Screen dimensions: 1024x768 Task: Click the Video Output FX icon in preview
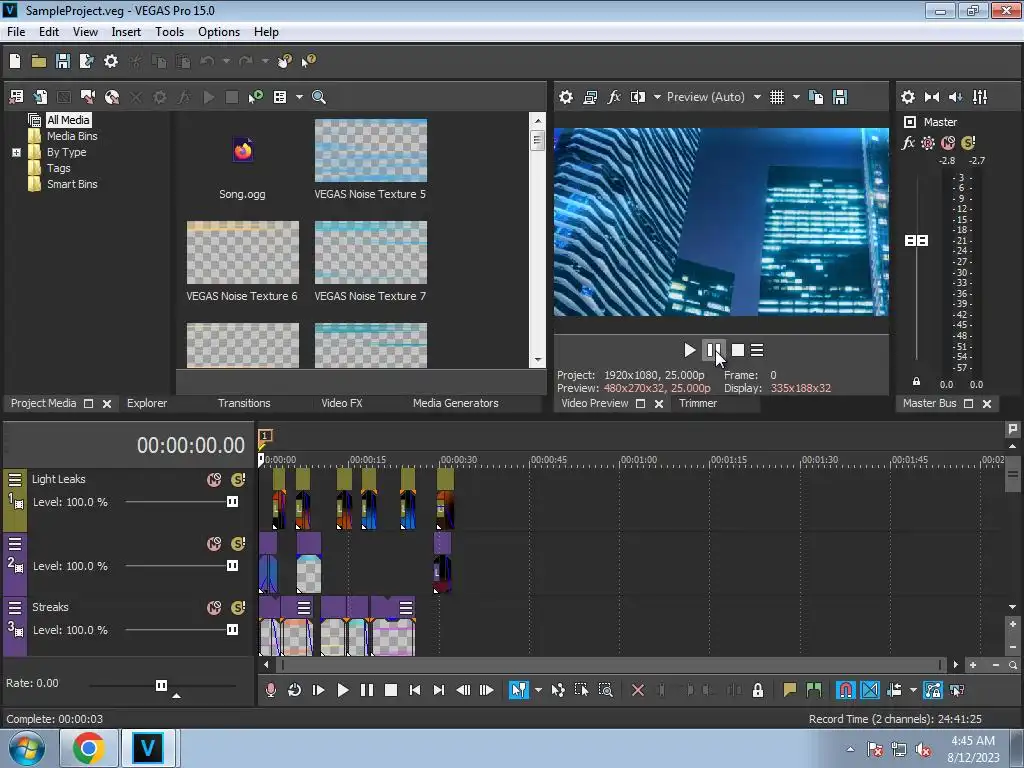click(613, 97)
